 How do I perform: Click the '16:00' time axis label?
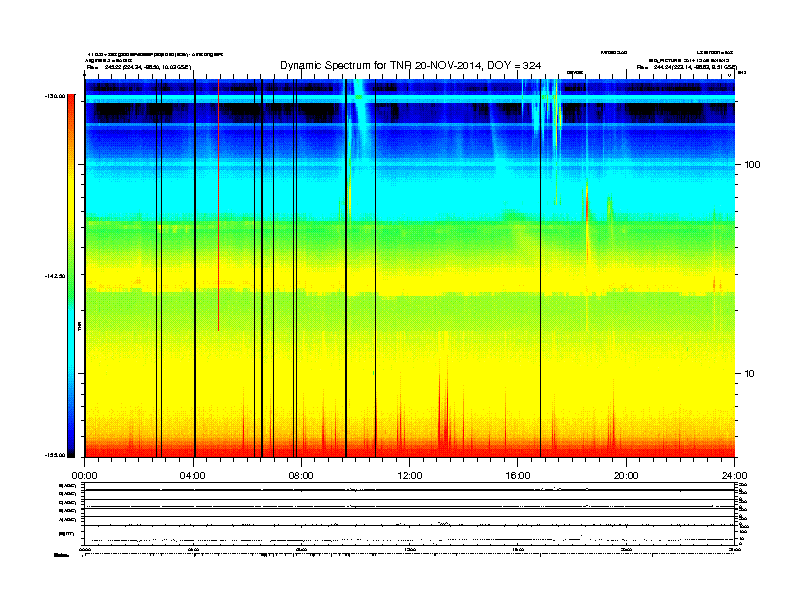[518, 476]
